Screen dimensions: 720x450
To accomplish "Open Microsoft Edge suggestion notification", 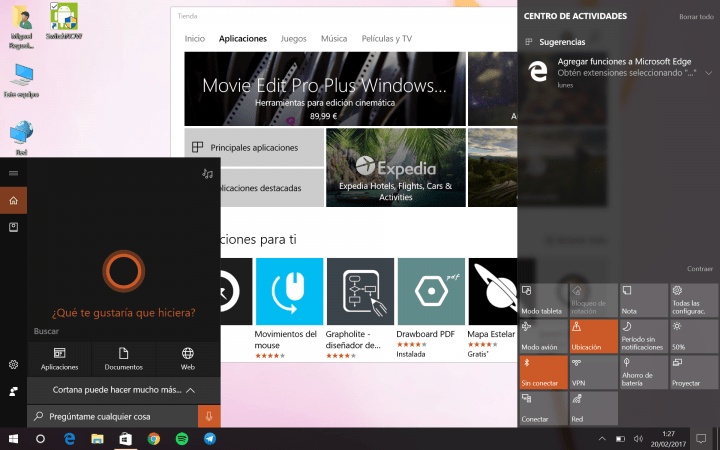I will click(619, 73).
